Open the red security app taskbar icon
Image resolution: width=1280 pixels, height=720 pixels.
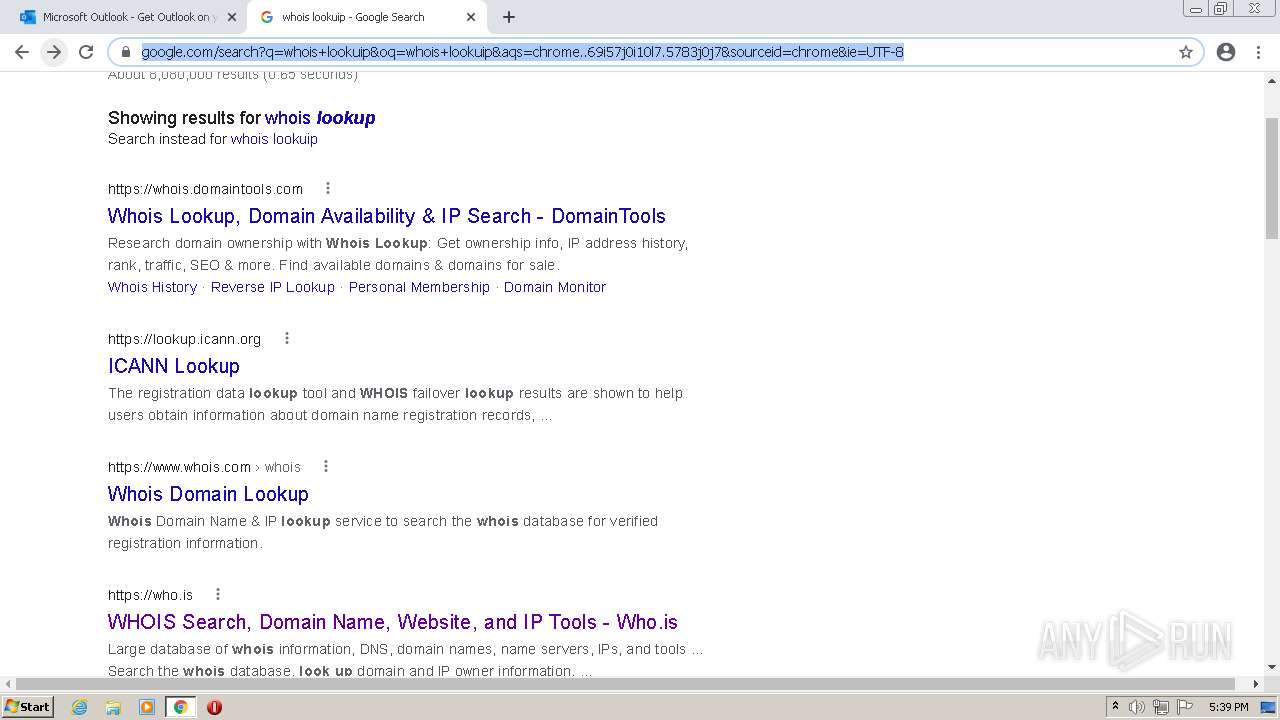pos(214,707)
